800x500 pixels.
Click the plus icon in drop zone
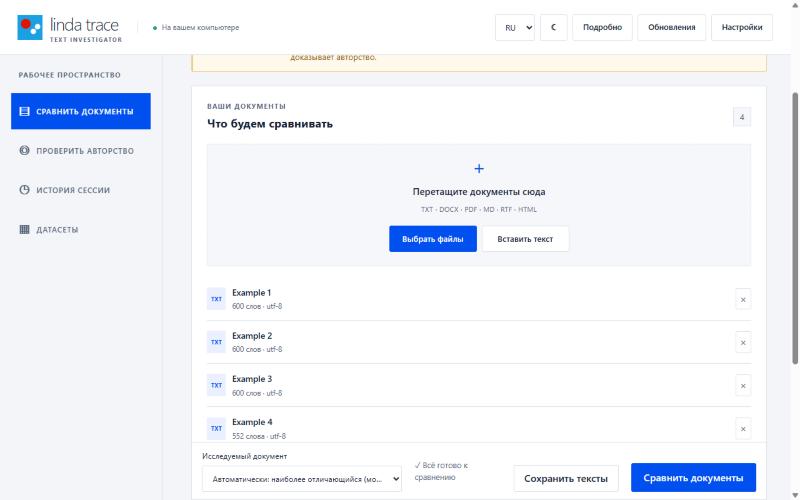tap(479, 169)
